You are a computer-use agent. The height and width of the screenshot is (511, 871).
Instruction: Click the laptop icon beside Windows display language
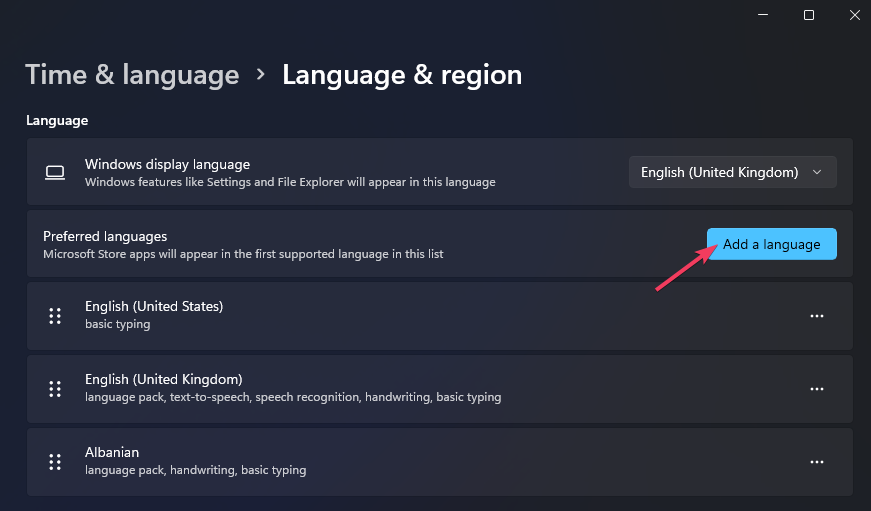pos(55,172)
